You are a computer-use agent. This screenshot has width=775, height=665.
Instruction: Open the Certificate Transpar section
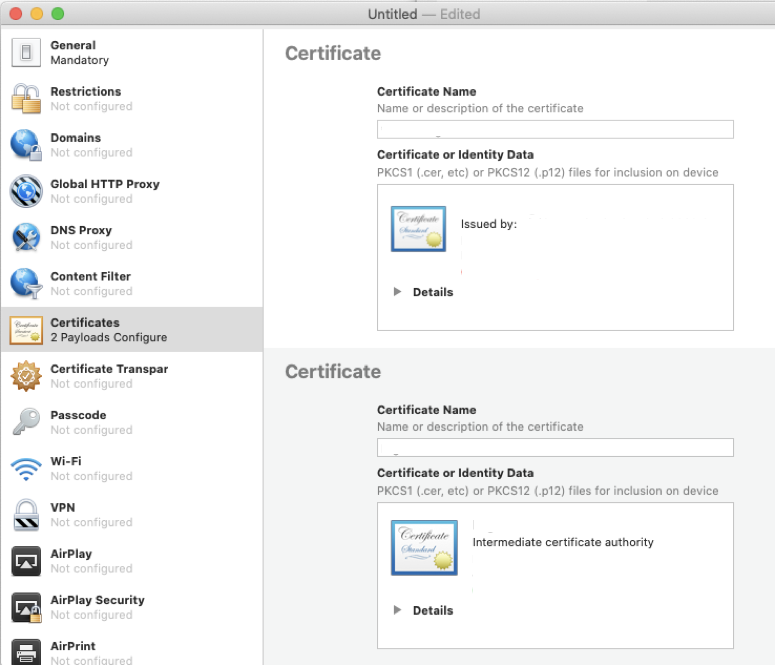[131, 376]
